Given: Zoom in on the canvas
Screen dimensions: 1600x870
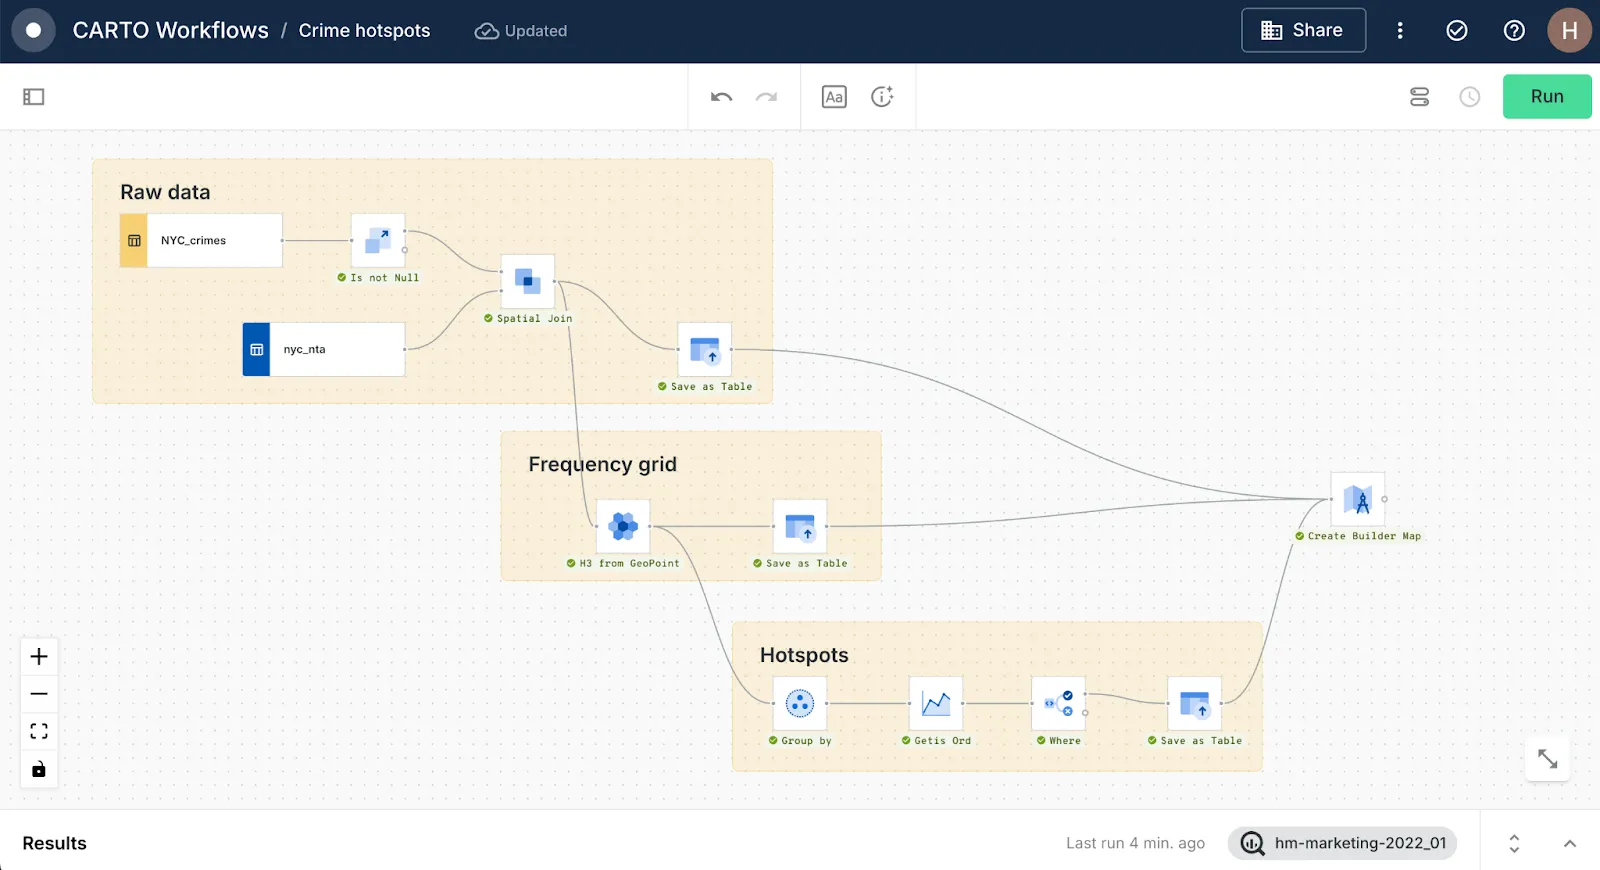Looking at the screenshot, I should (39, 657).
